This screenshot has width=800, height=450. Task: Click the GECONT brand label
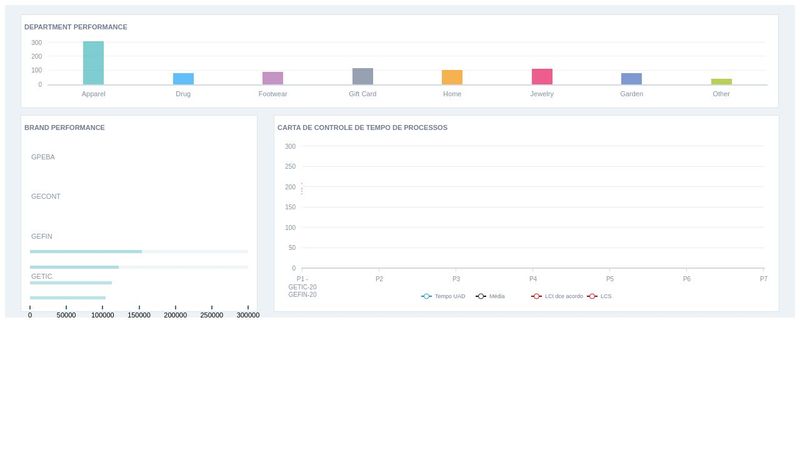pos(46,196)
